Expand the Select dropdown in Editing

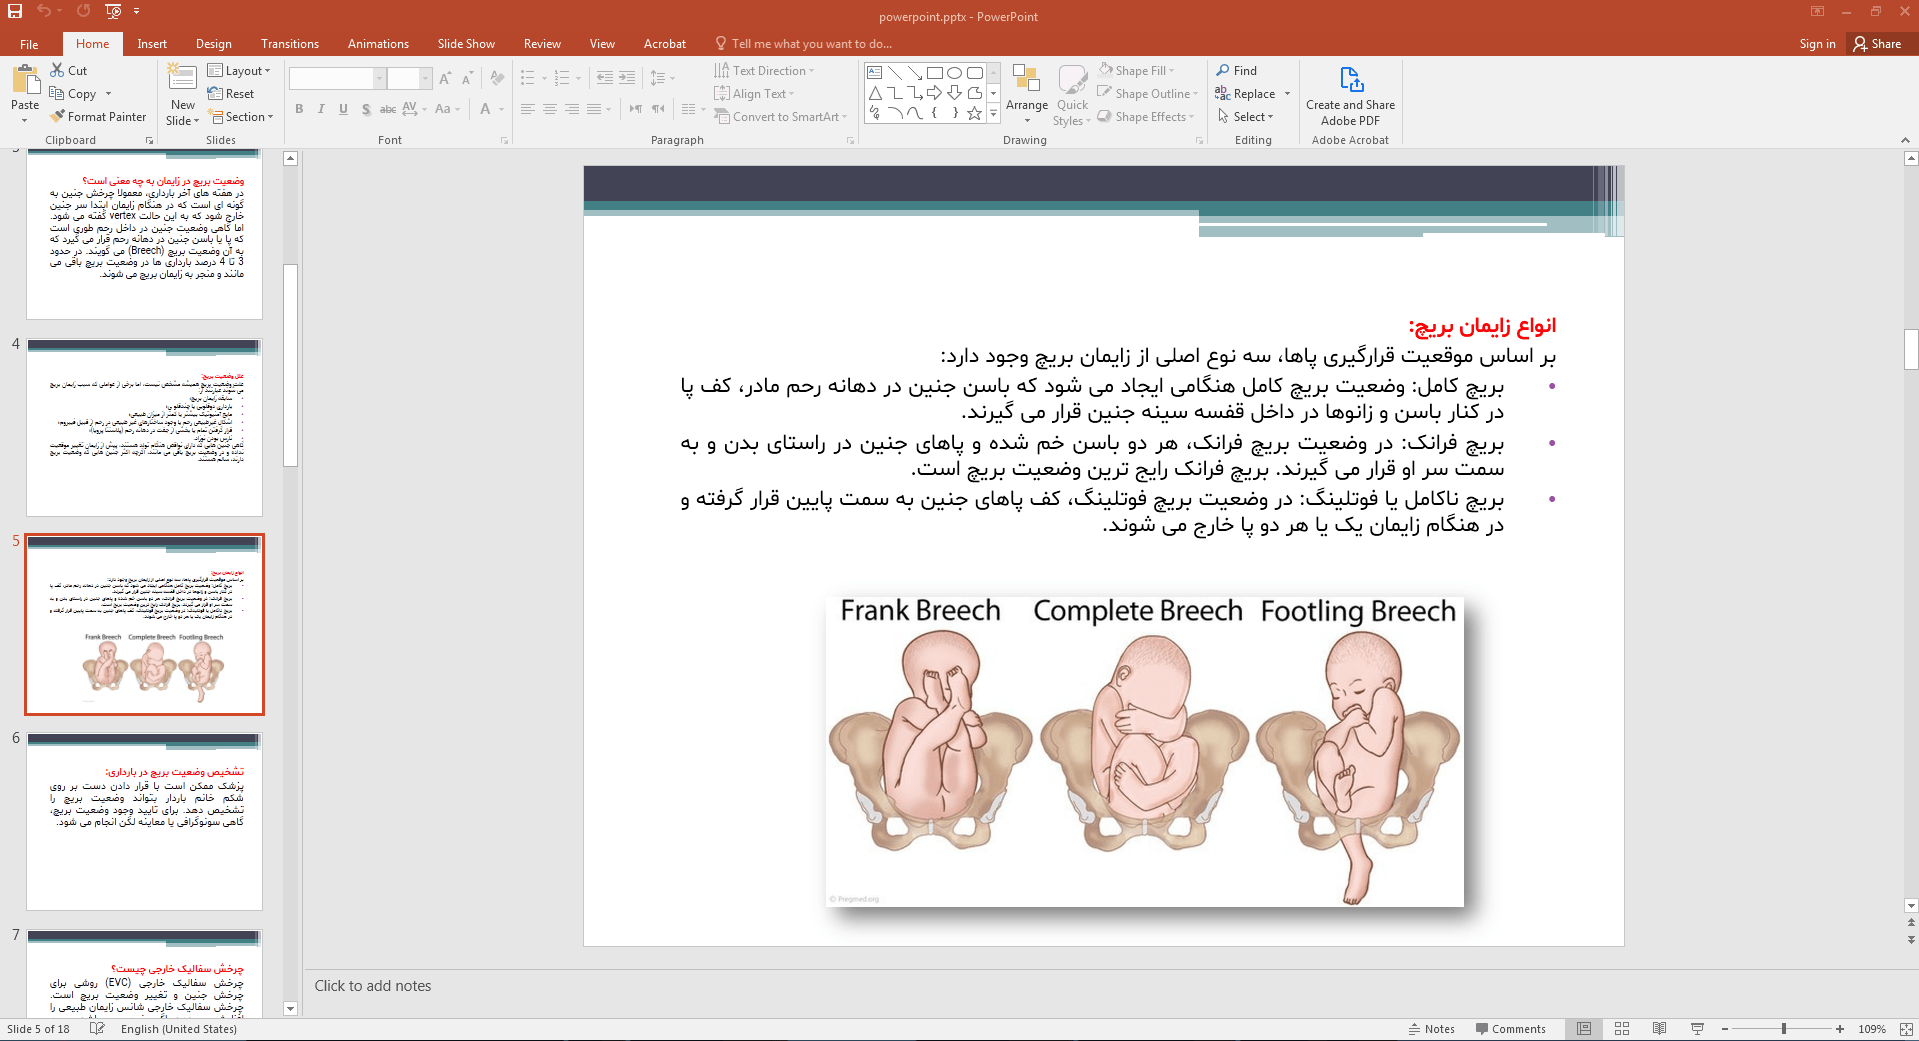[x=1246, y=117]
